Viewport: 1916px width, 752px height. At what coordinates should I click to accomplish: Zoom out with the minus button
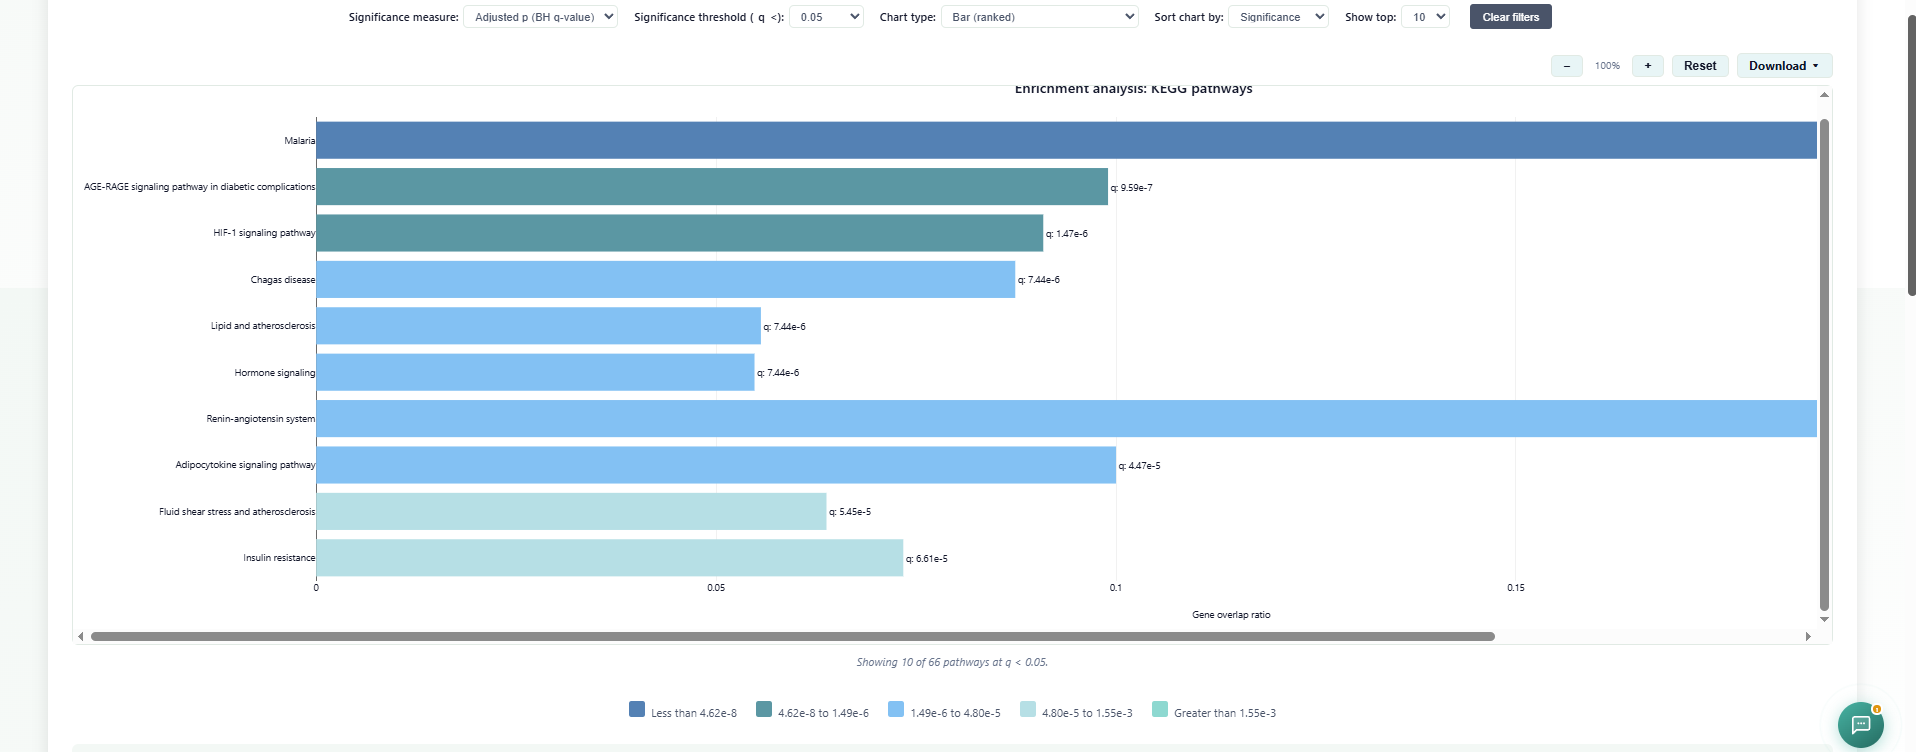pyautogui.click(x=1567, y=66)
